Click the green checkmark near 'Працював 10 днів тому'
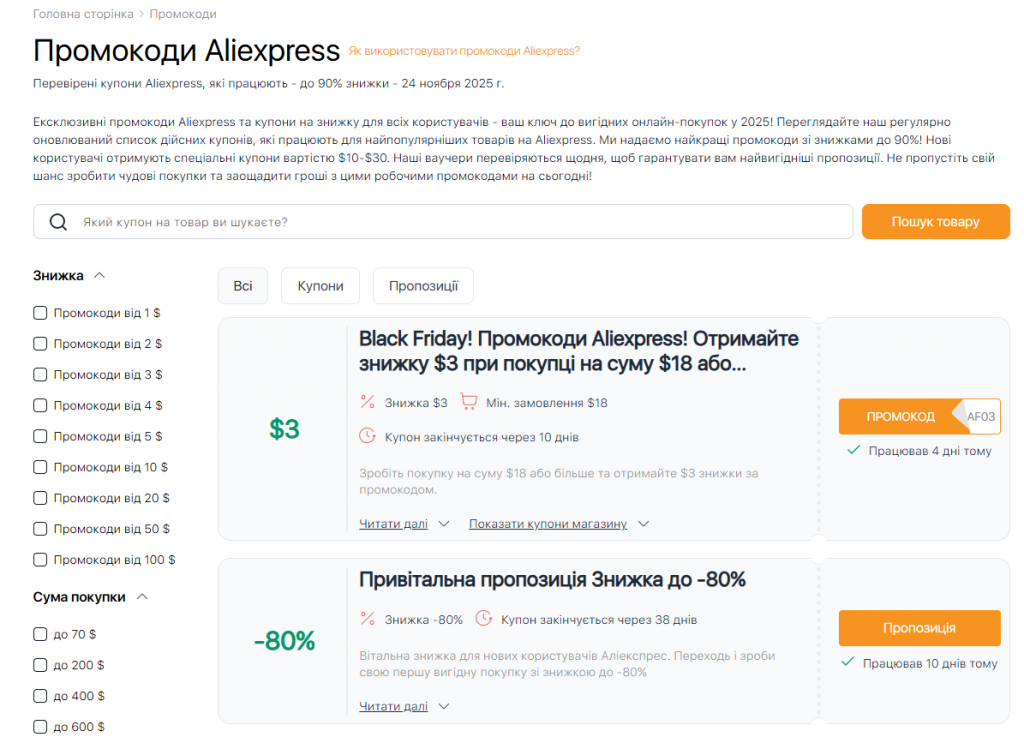 849,663
